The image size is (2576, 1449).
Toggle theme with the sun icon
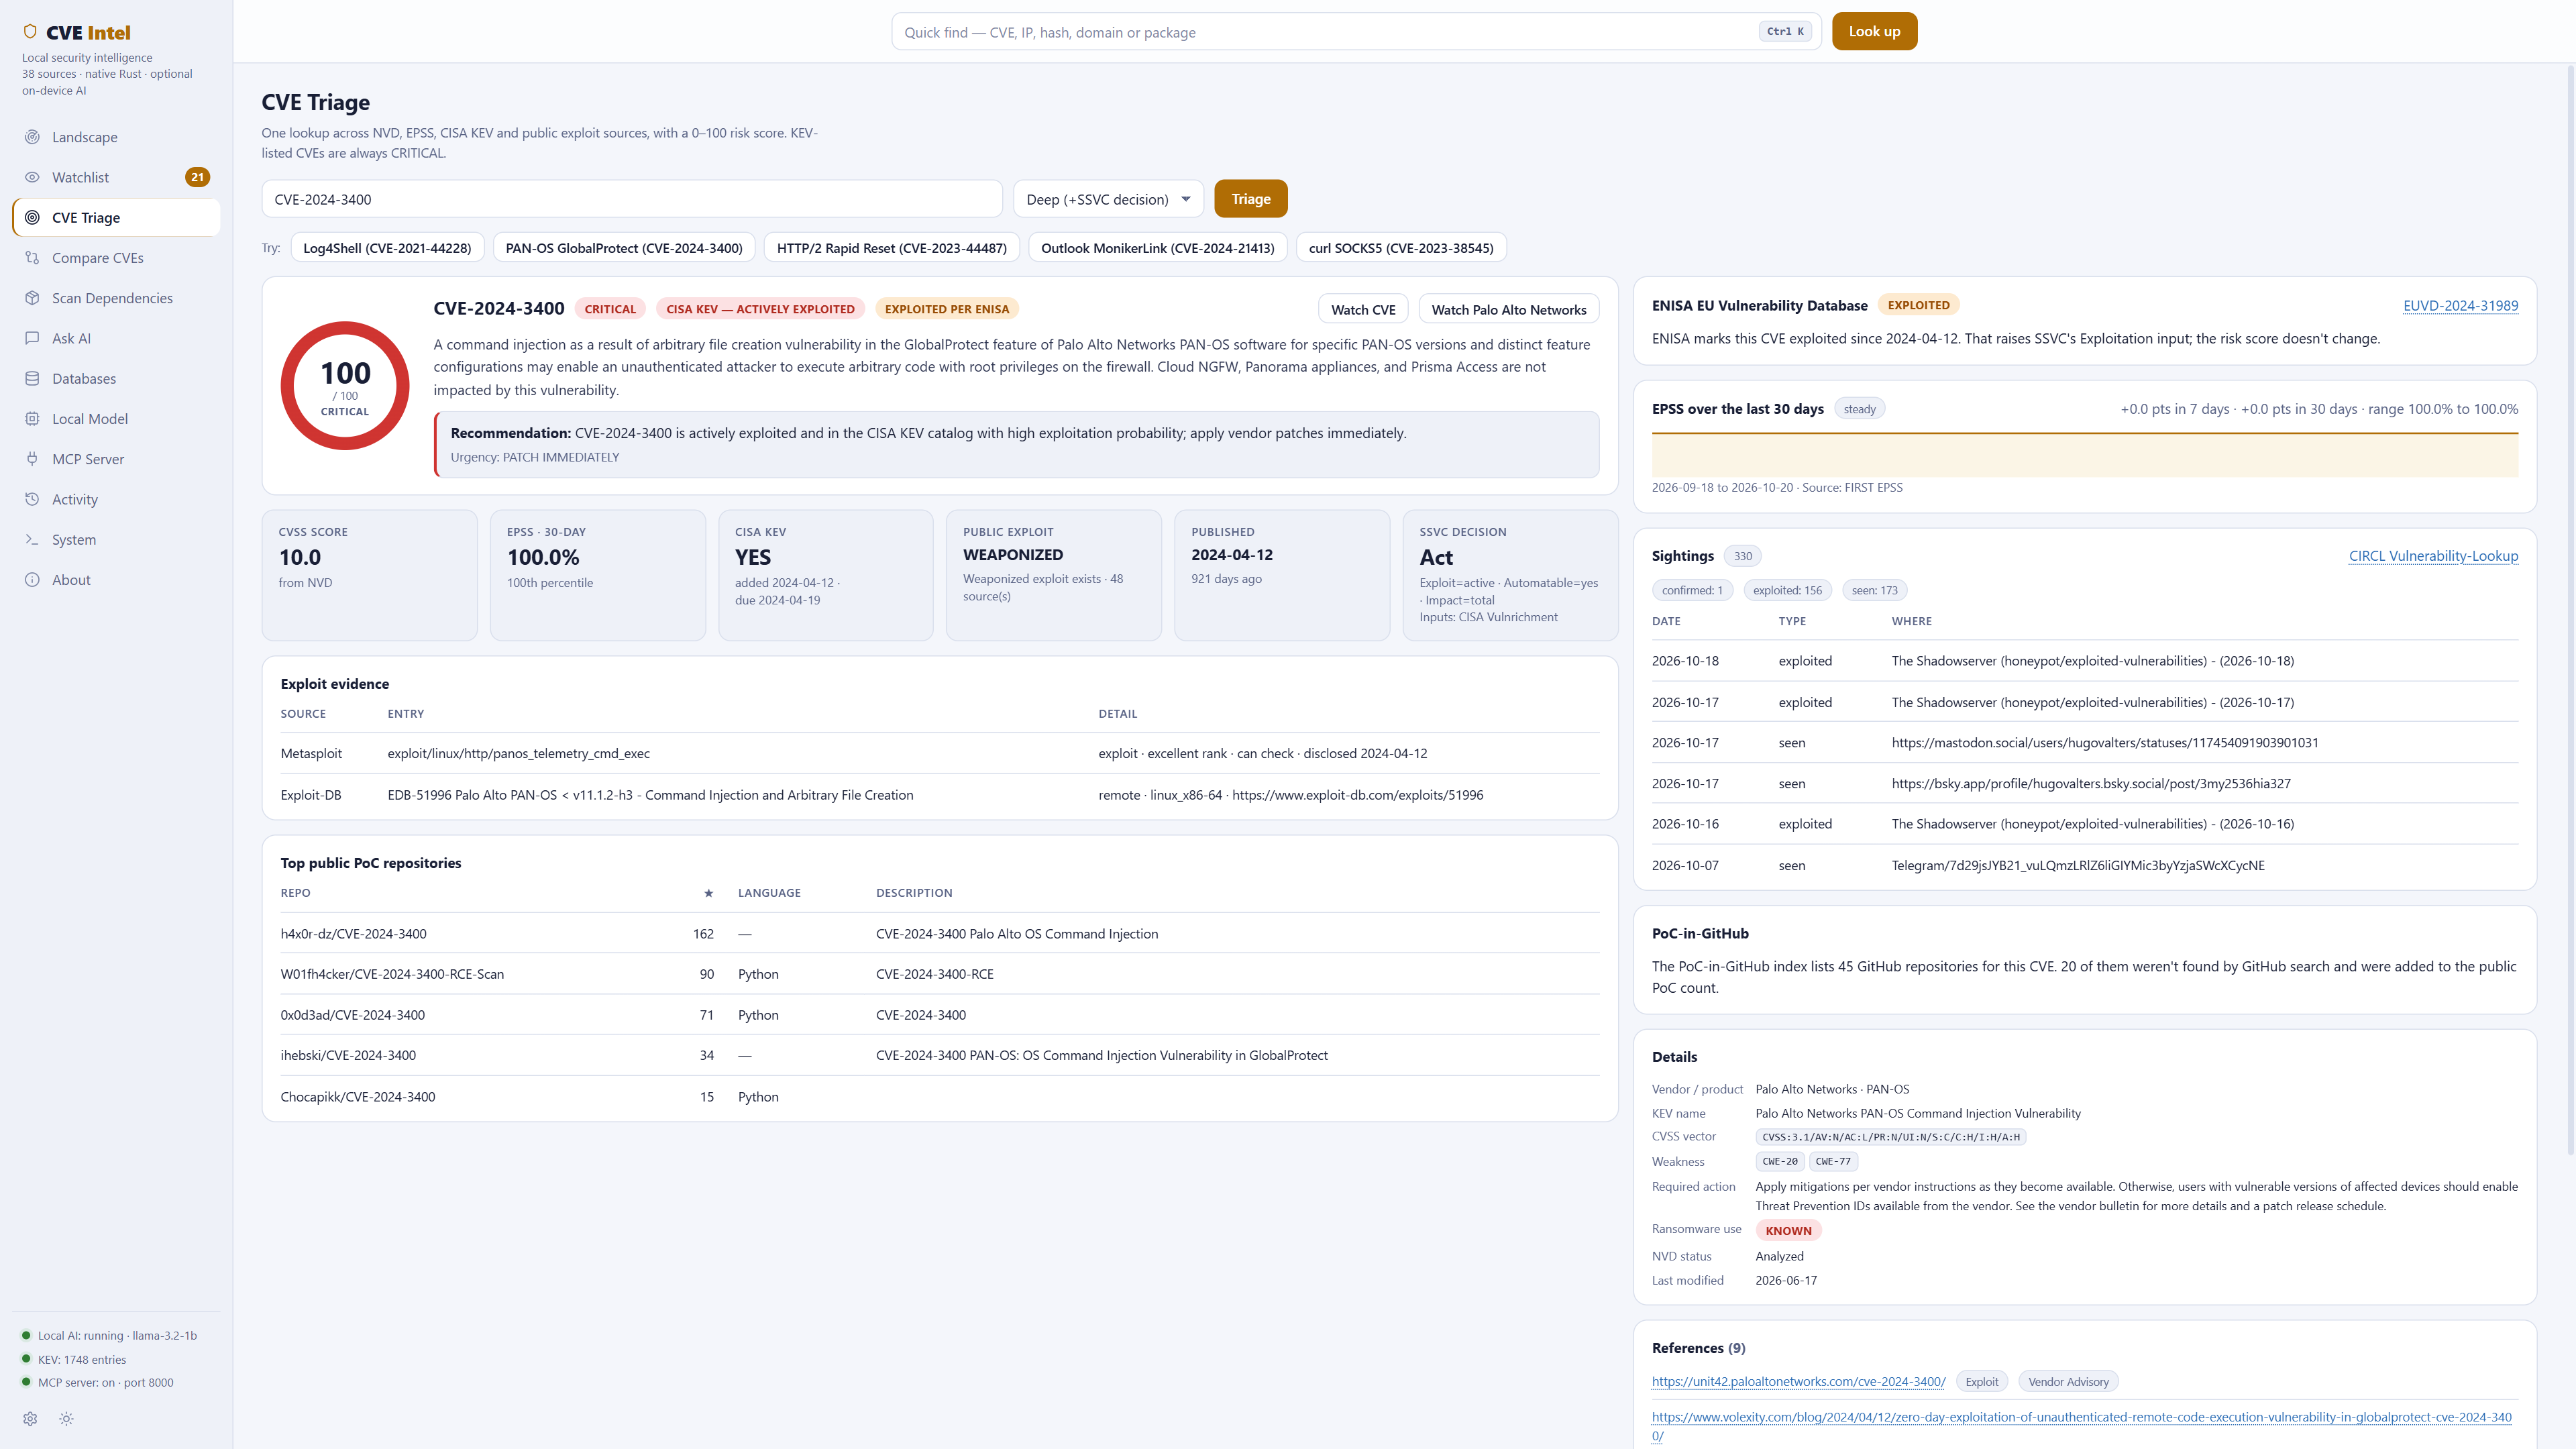66,1419
